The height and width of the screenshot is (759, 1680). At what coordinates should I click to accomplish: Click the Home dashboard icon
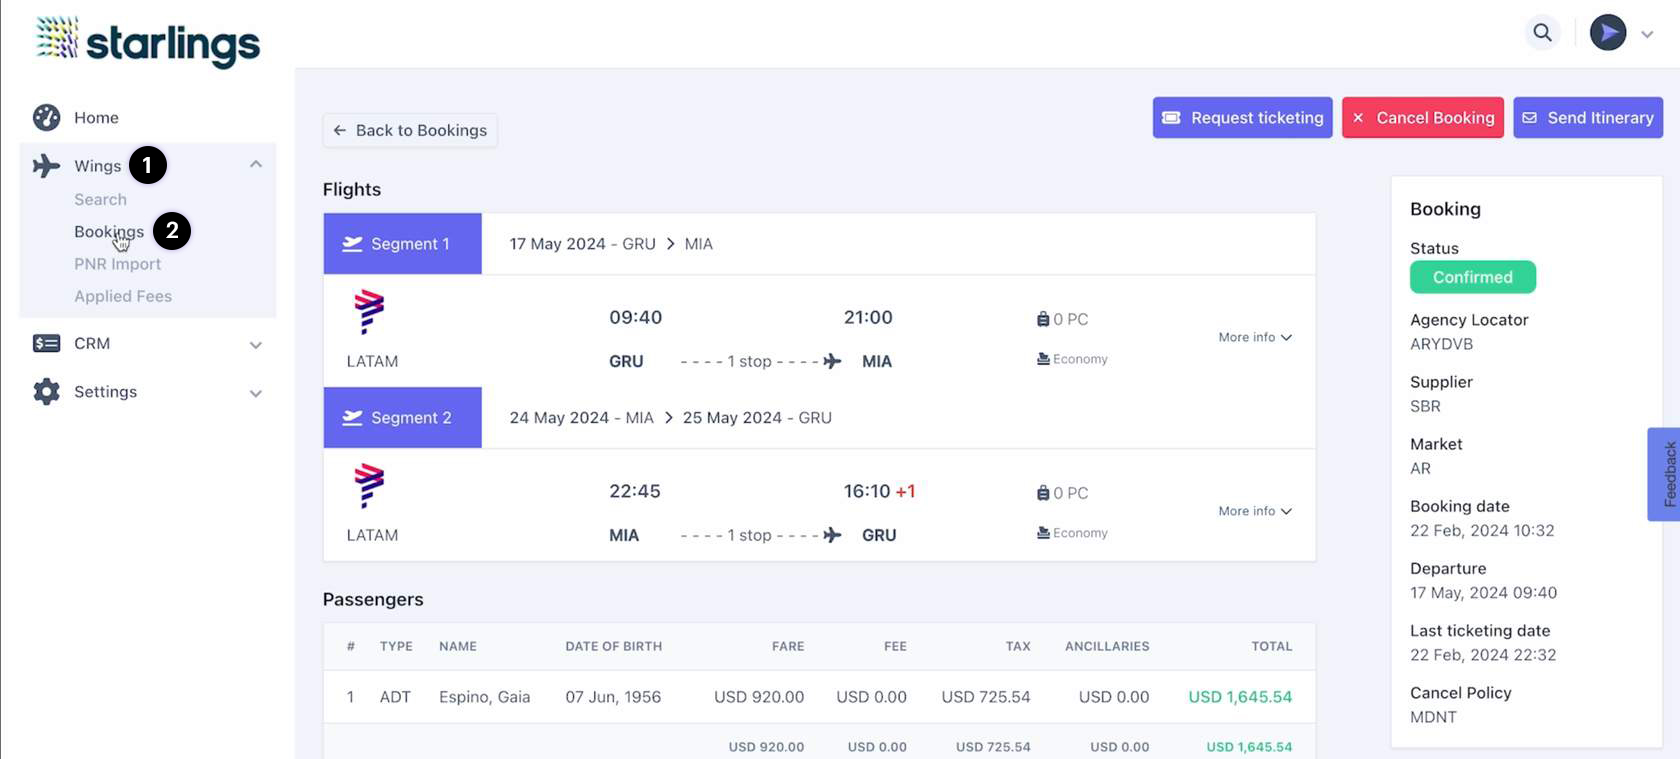[46, 118]
